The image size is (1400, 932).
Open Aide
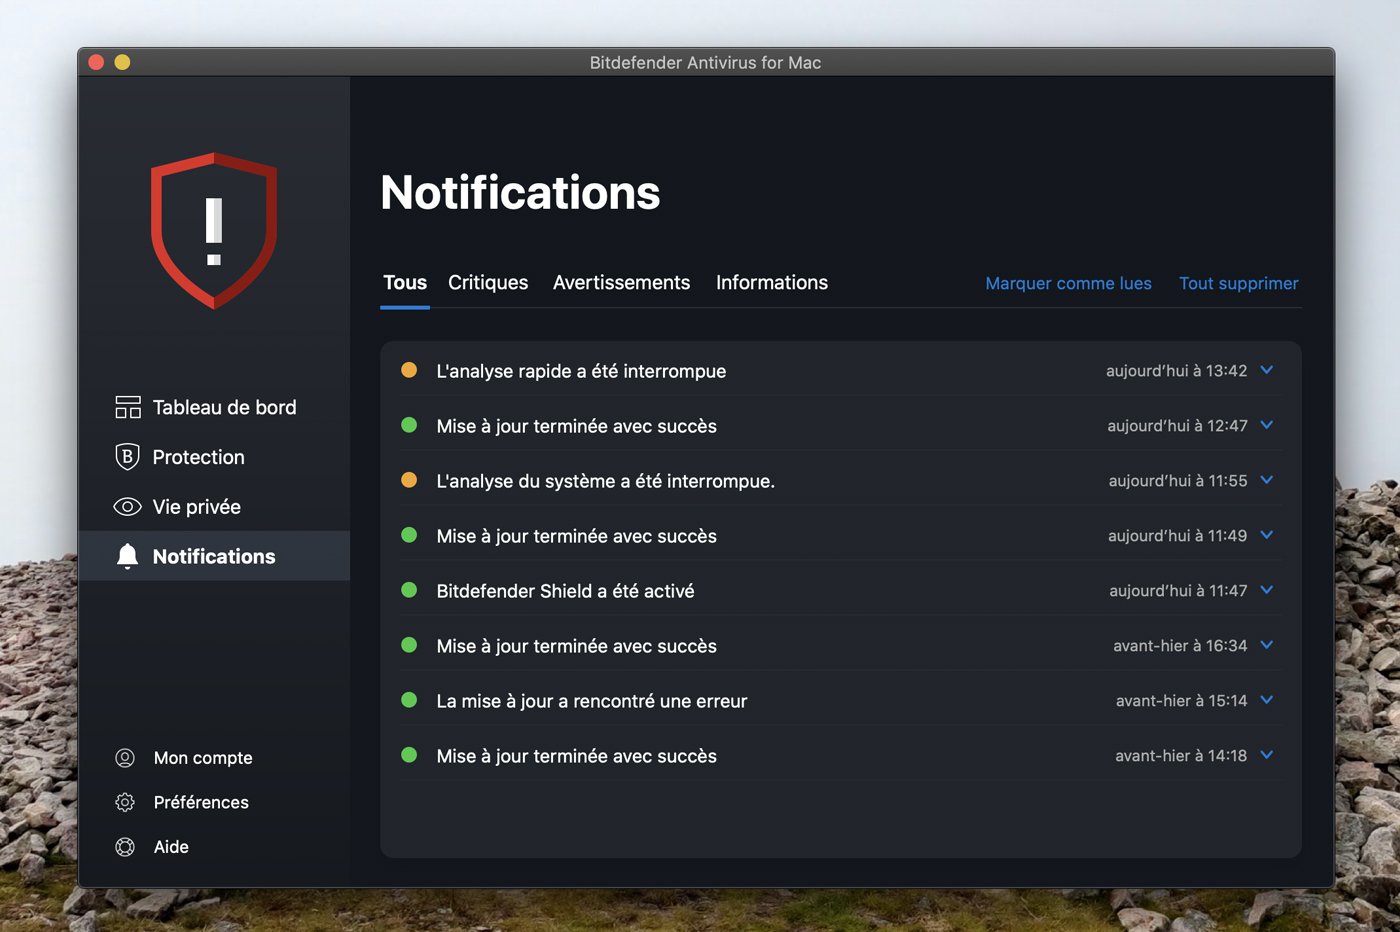tap(171, 847)
